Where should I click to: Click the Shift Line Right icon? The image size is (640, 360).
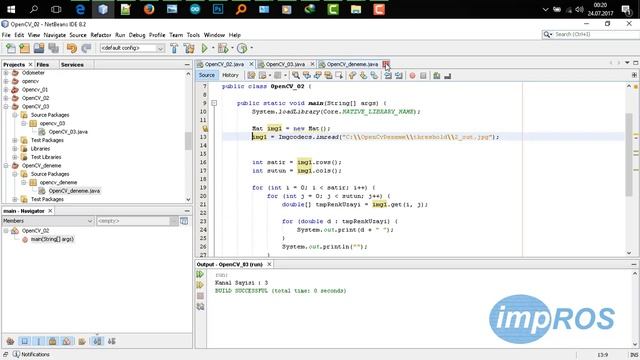coord(399,76)
